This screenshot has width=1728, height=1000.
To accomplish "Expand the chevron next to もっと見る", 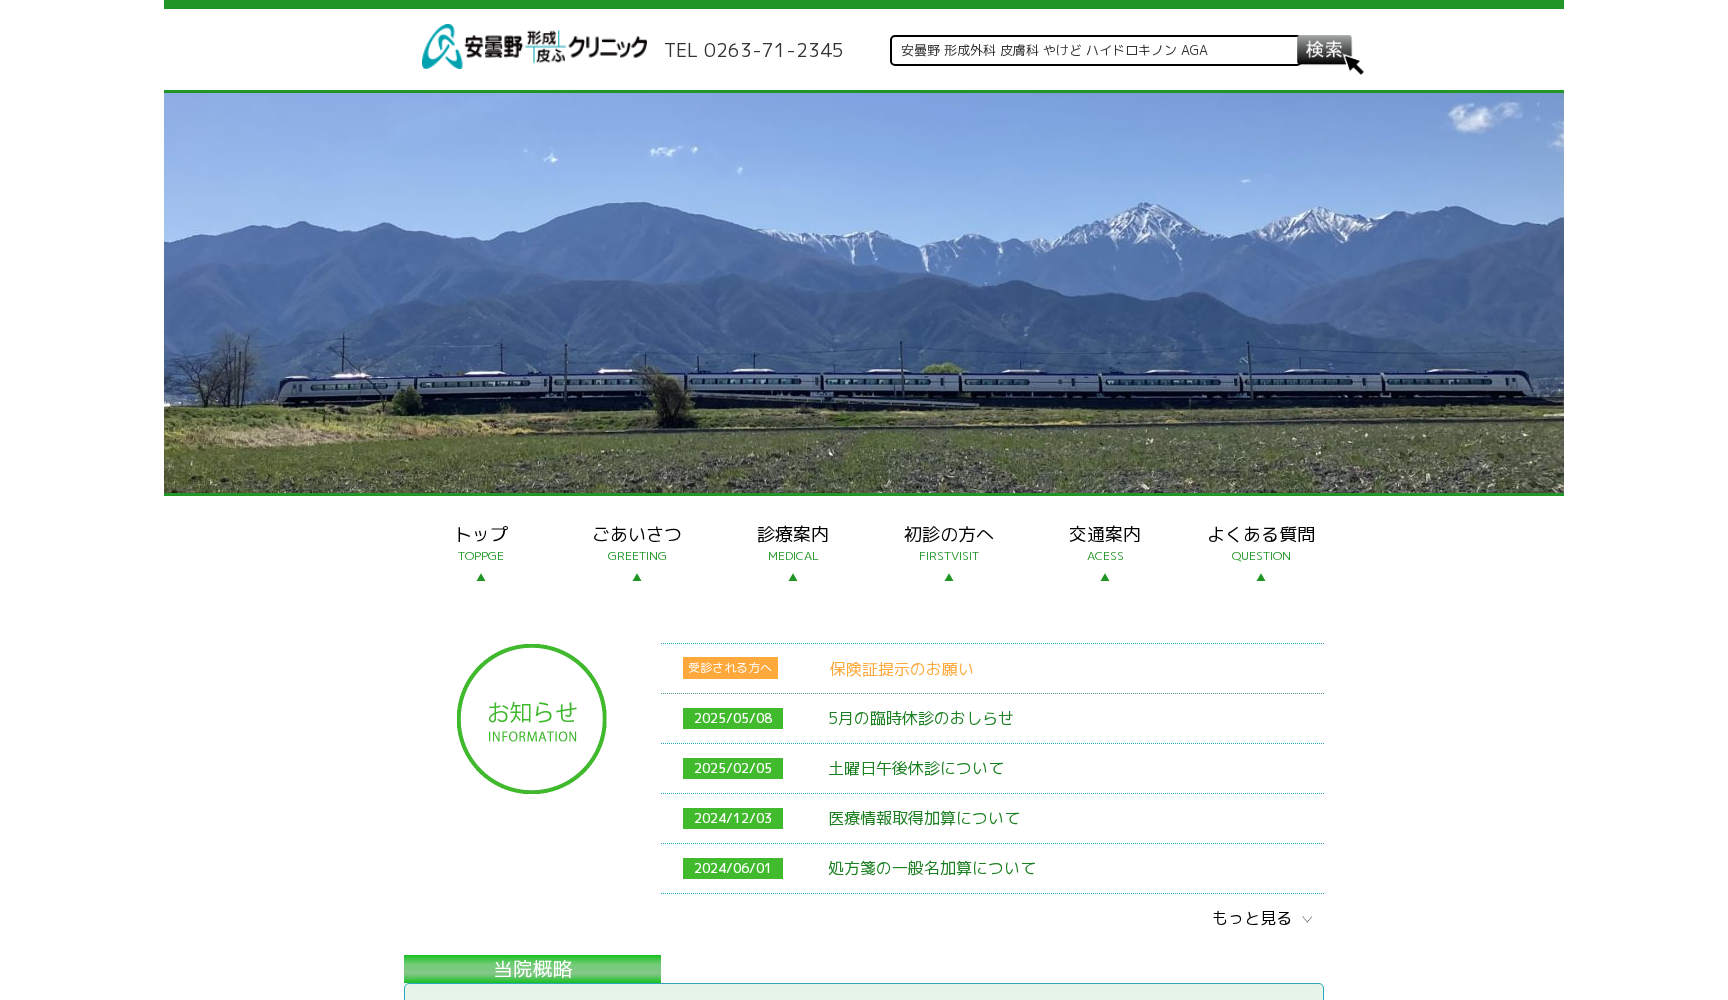I will pyautogui.click(x=1307, y=918).
